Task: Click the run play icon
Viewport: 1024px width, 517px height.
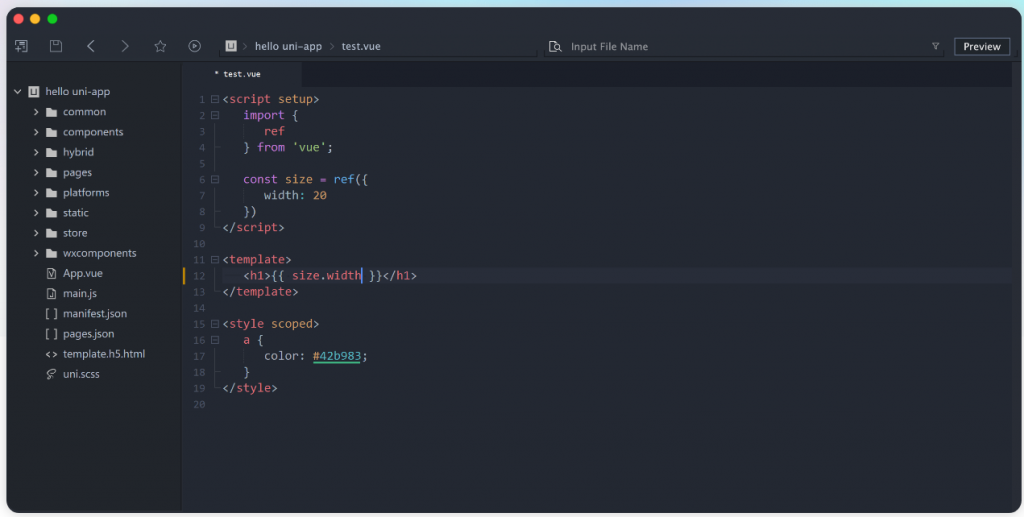Action: (x=195, y=46)
